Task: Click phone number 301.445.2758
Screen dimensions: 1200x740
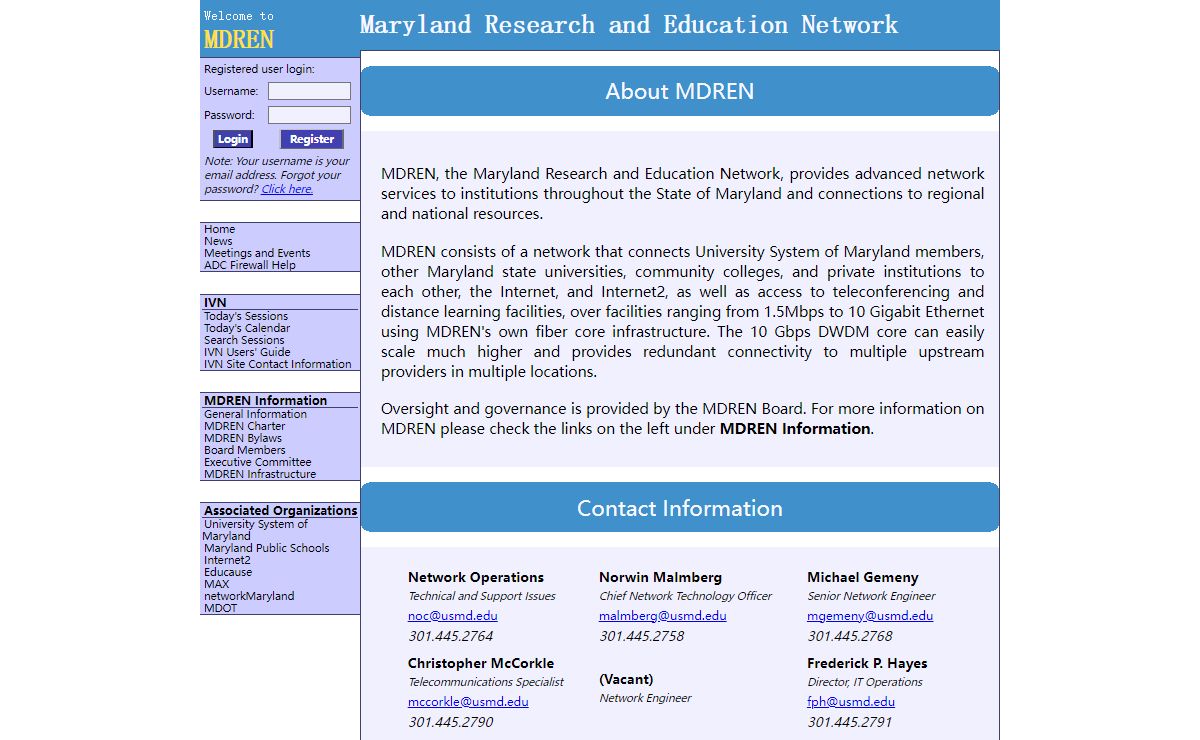Action: [642, 636]
